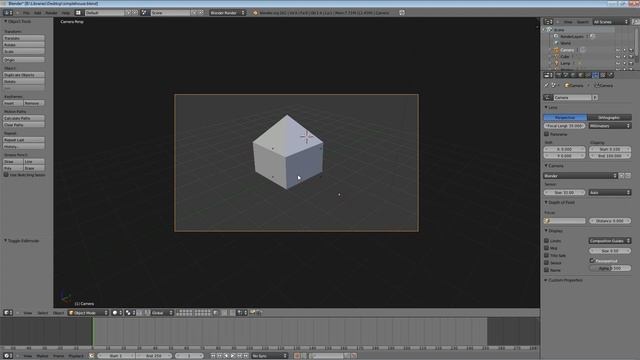Viewport: 640px width, 360px height.
Task: Open the Help menu
Action: coord(65,13)
